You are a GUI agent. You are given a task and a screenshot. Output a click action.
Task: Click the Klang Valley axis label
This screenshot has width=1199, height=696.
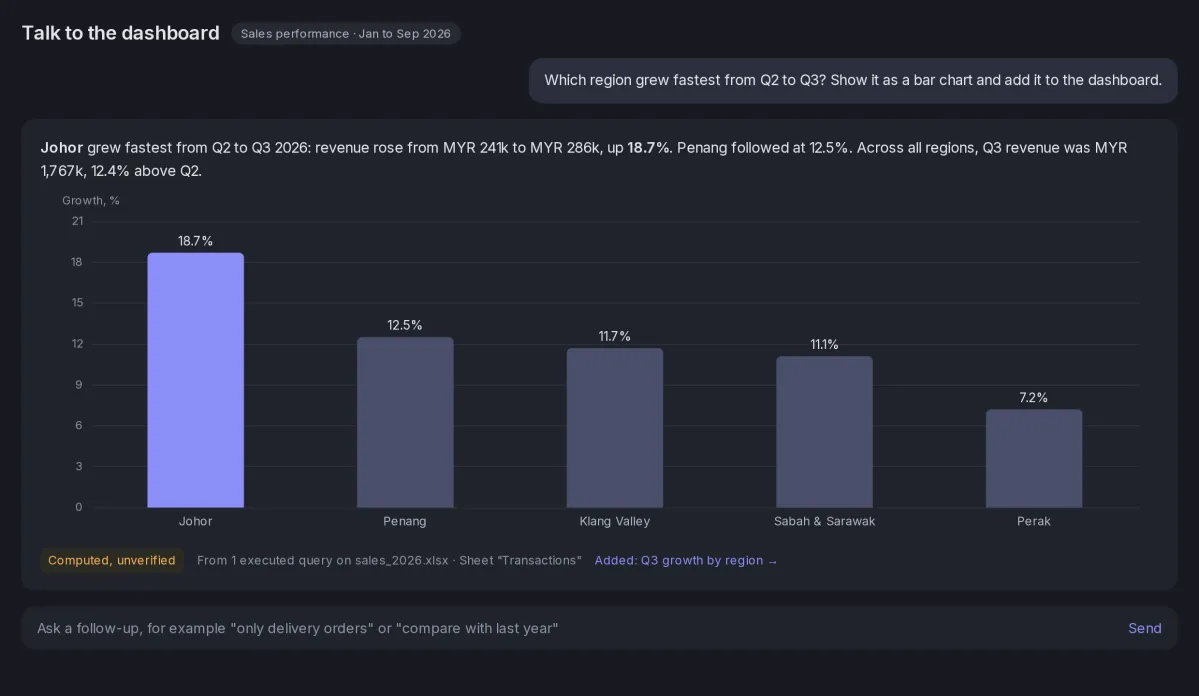click(615, 521)
